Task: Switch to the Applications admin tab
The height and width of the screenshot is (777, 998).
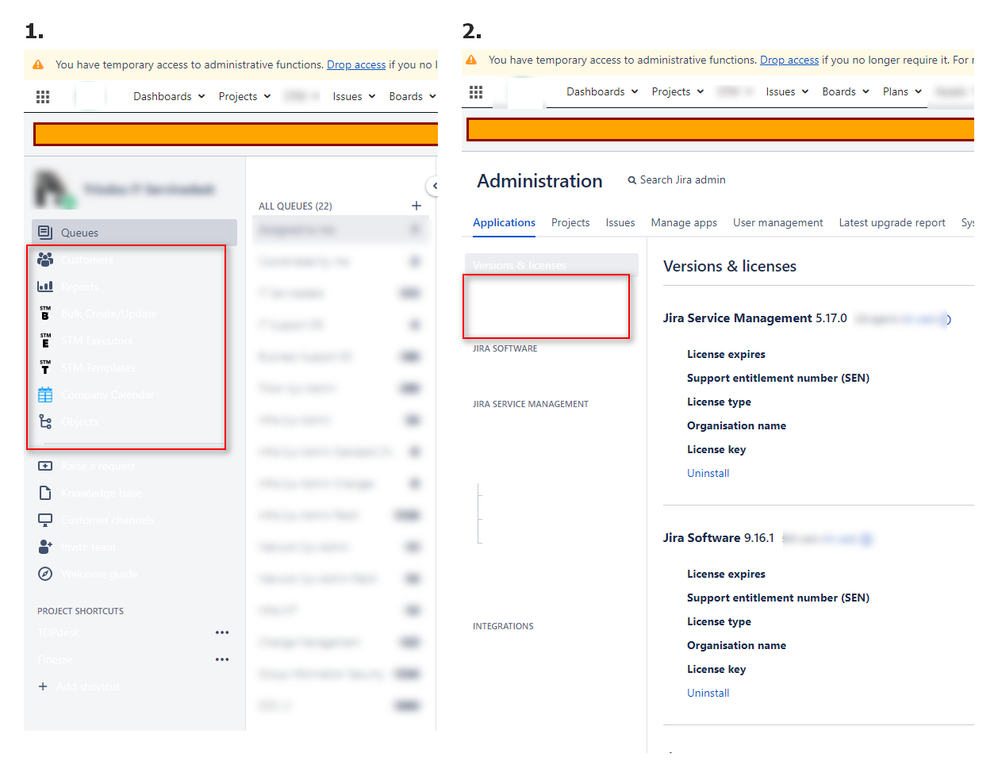Action: coord(503,223)
